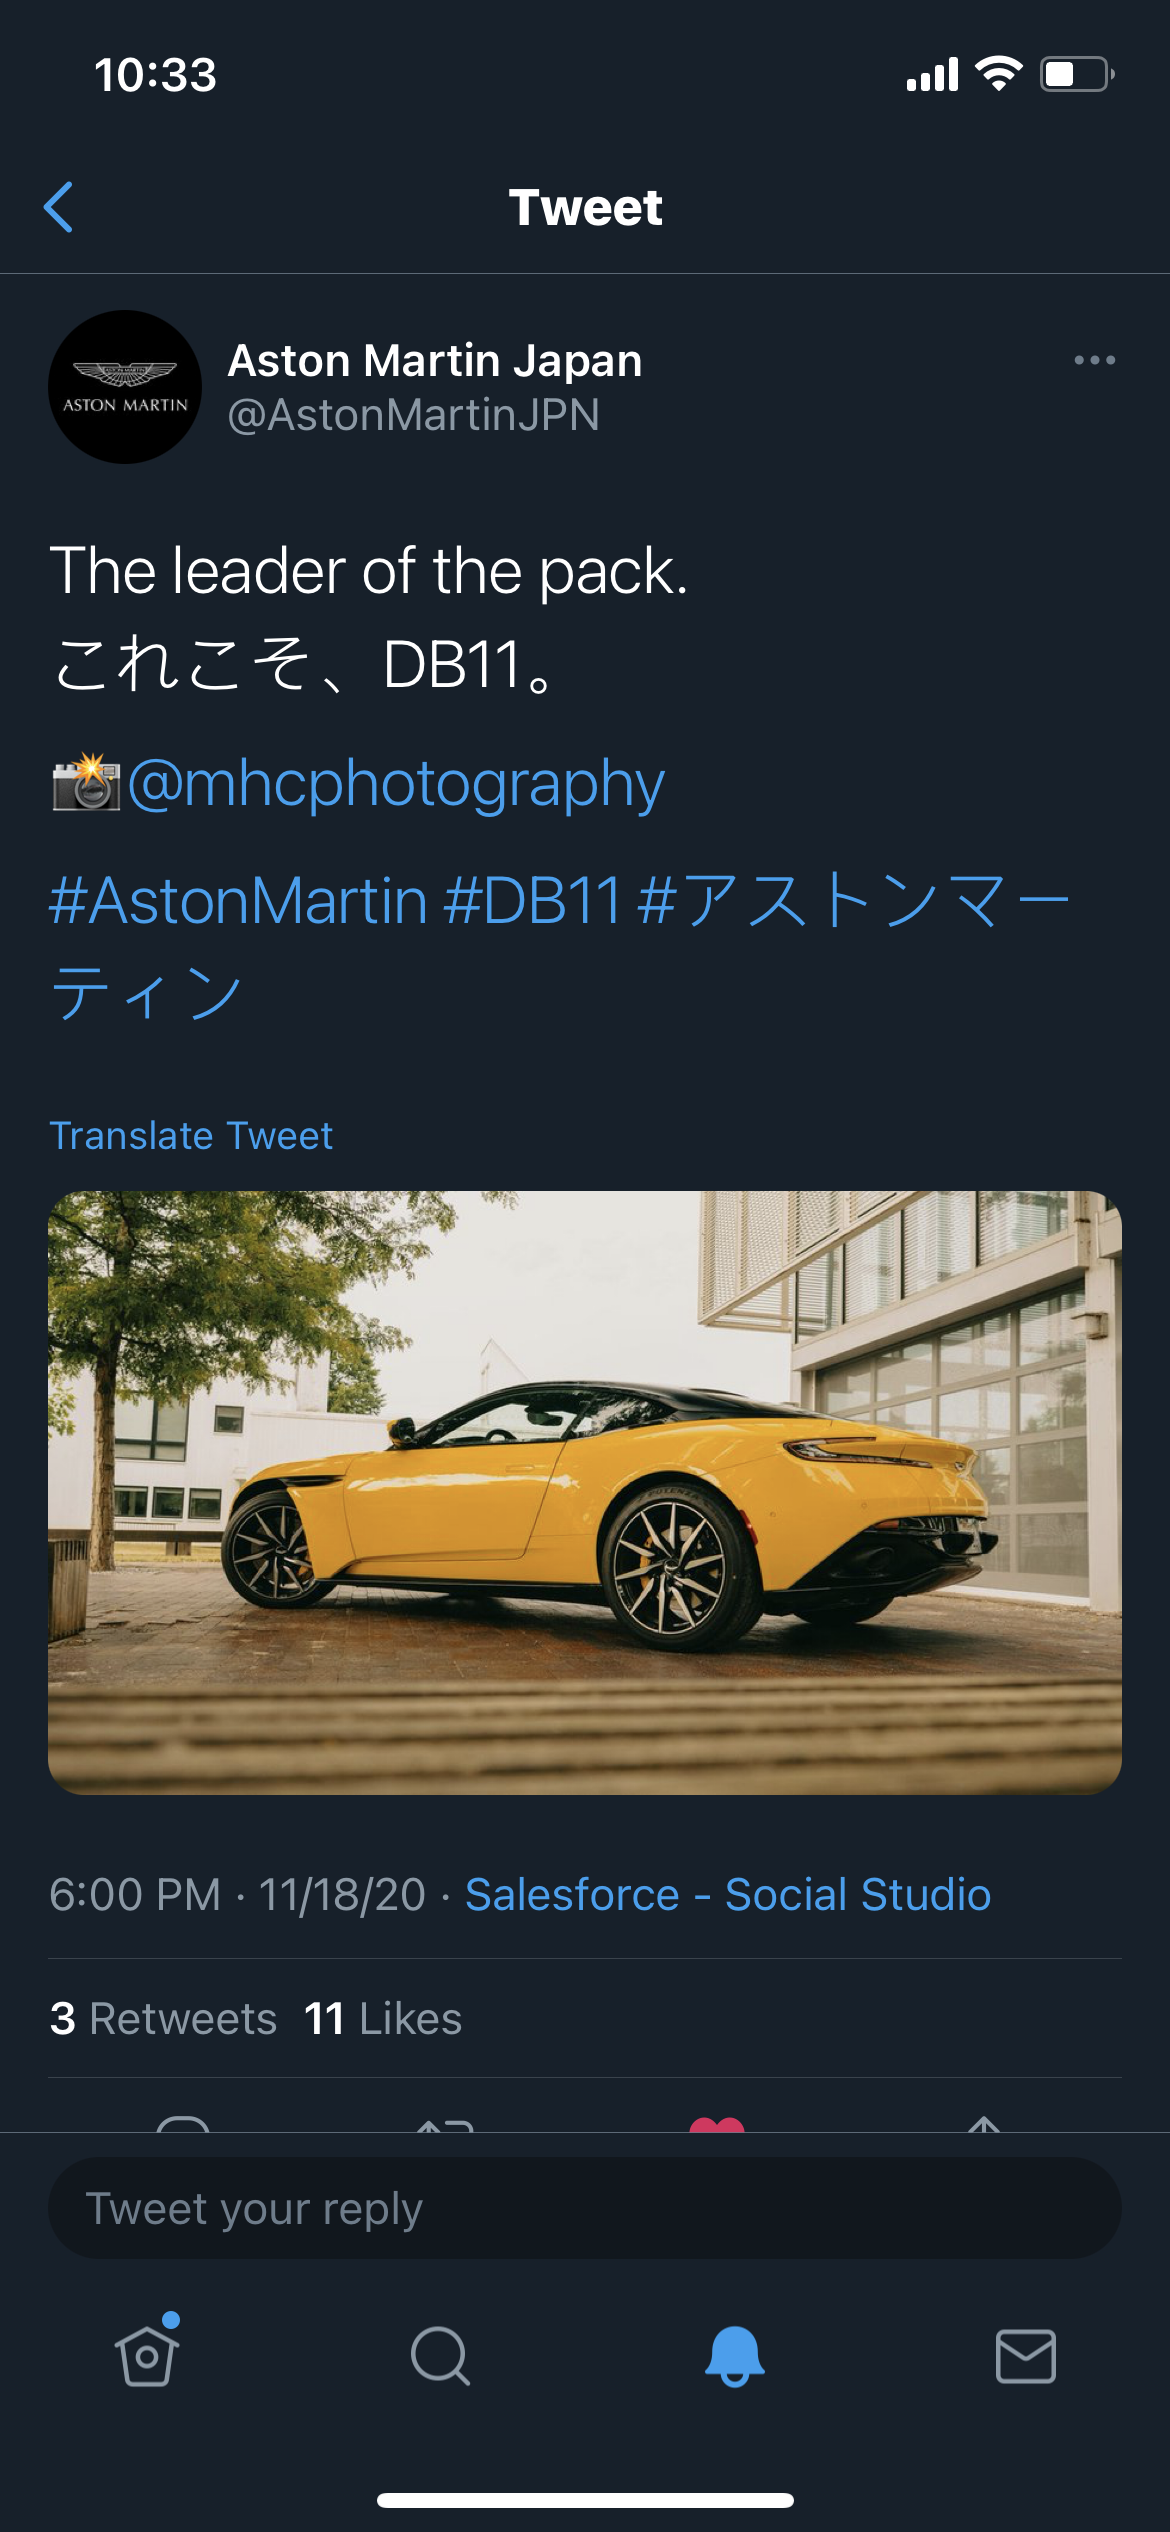The image size is (1170, 2532).
Task: Open Salesforce - Social Studio source link
Action: pos(728,1894)
